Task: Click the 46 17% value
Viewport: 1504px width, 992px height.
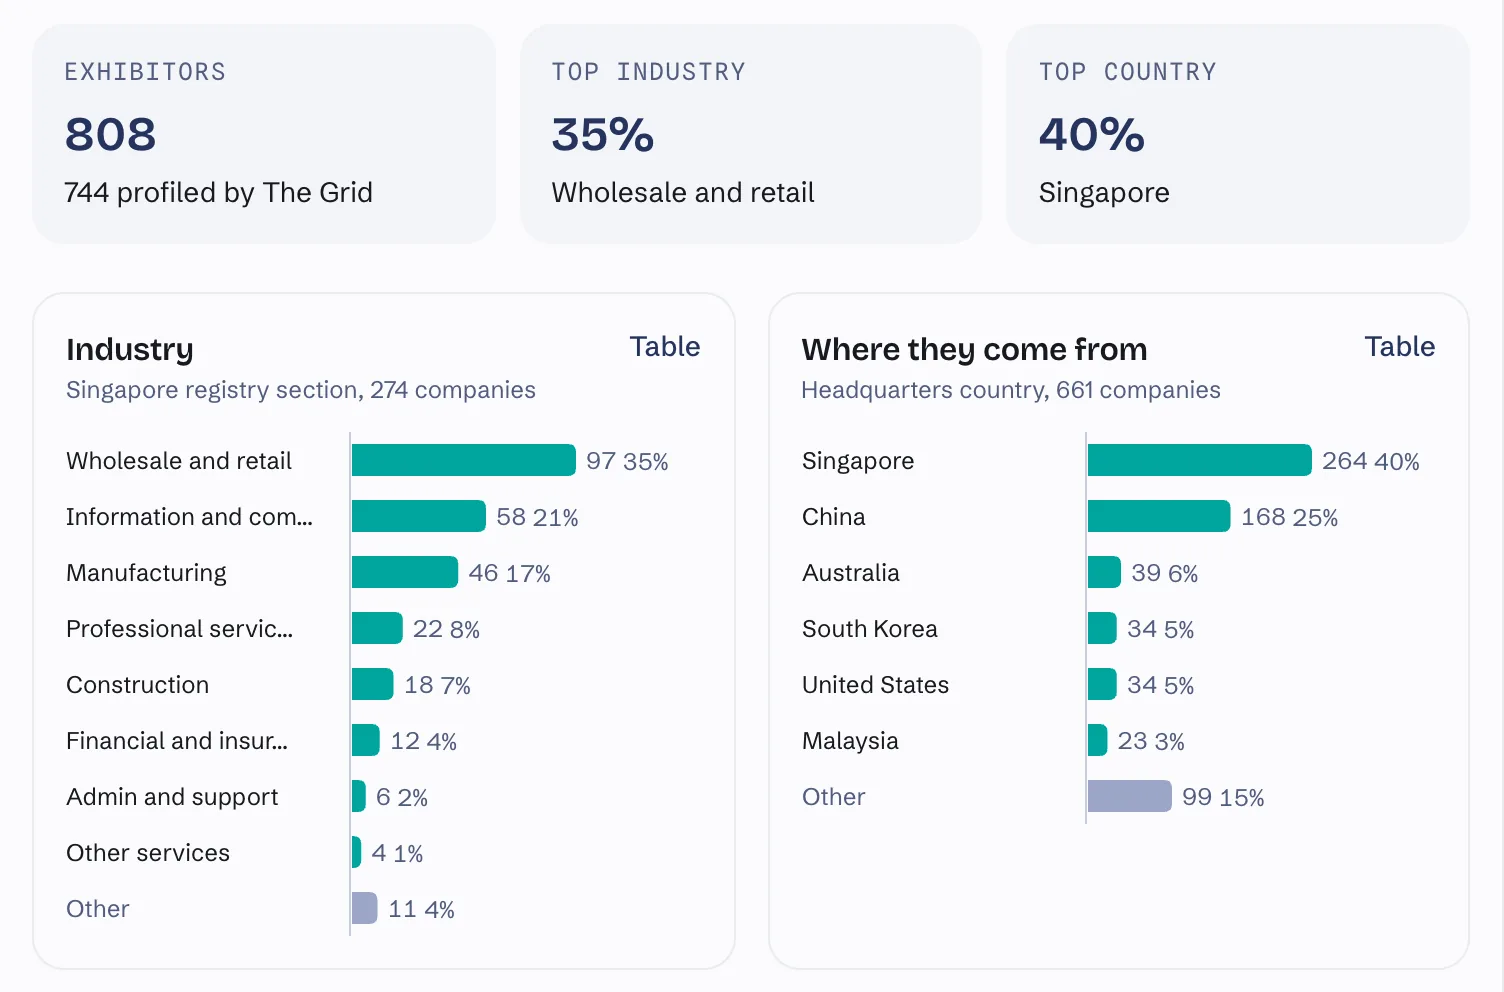Action: click(509, 573)
